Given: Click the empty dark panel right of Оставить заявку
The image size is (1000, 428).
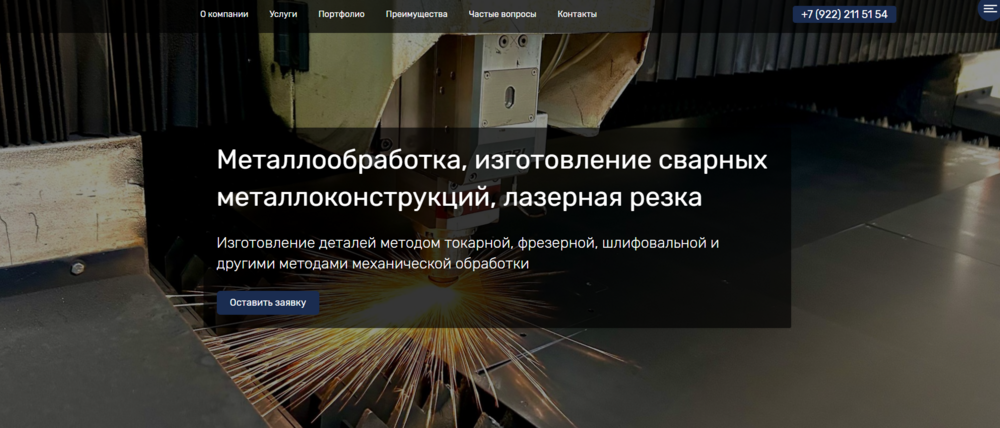Looking at the screenshot, I should [550, 302].
